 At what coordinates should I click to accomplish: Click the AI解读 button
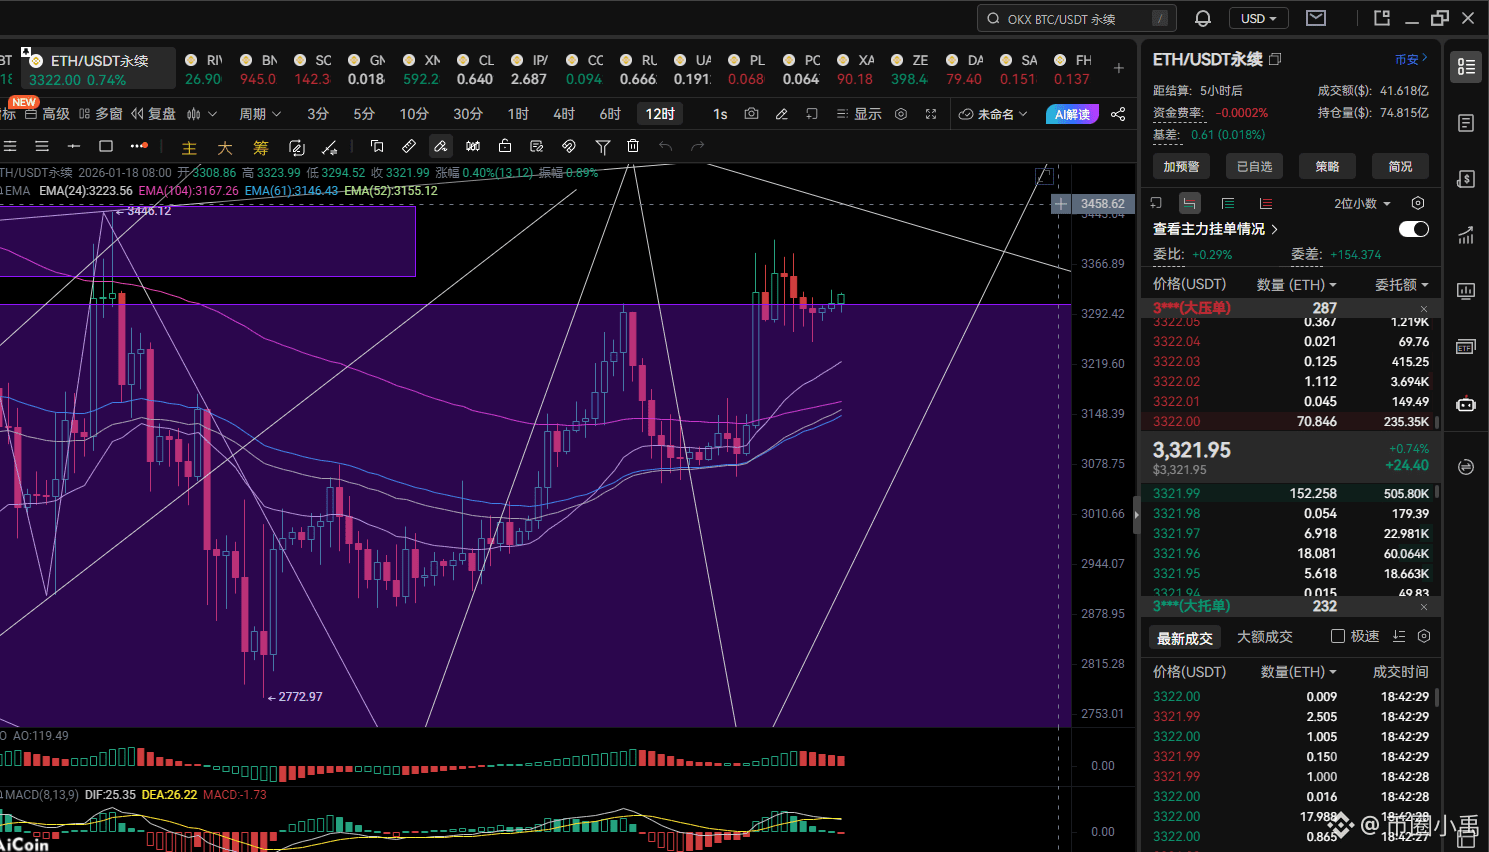coord(1072,114)
